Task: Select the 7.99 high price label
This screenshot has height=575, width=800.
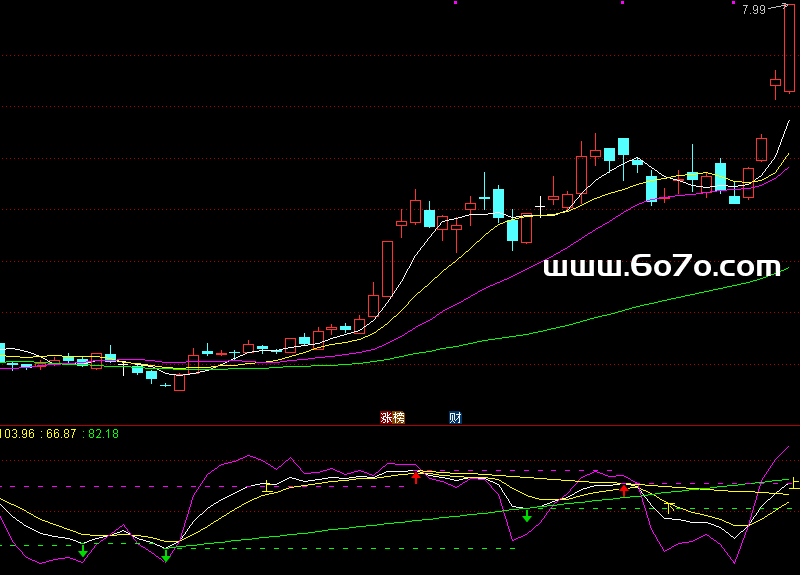Action: 753,10
